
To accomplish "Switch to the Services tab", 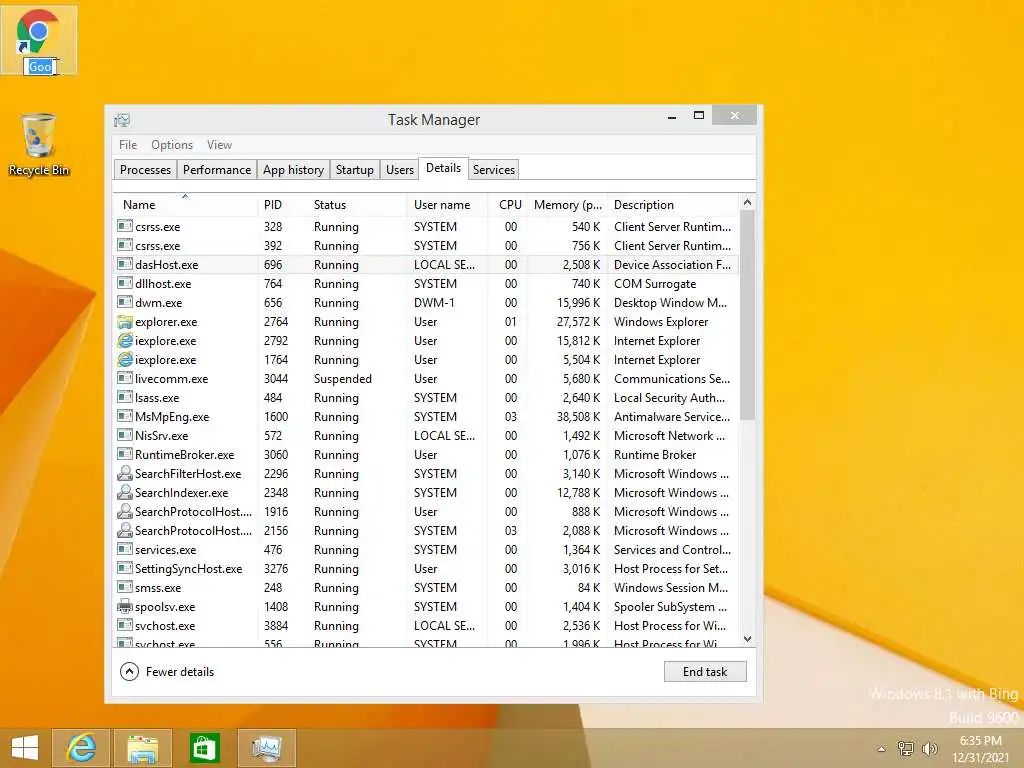I will click(x=494, y=170).
